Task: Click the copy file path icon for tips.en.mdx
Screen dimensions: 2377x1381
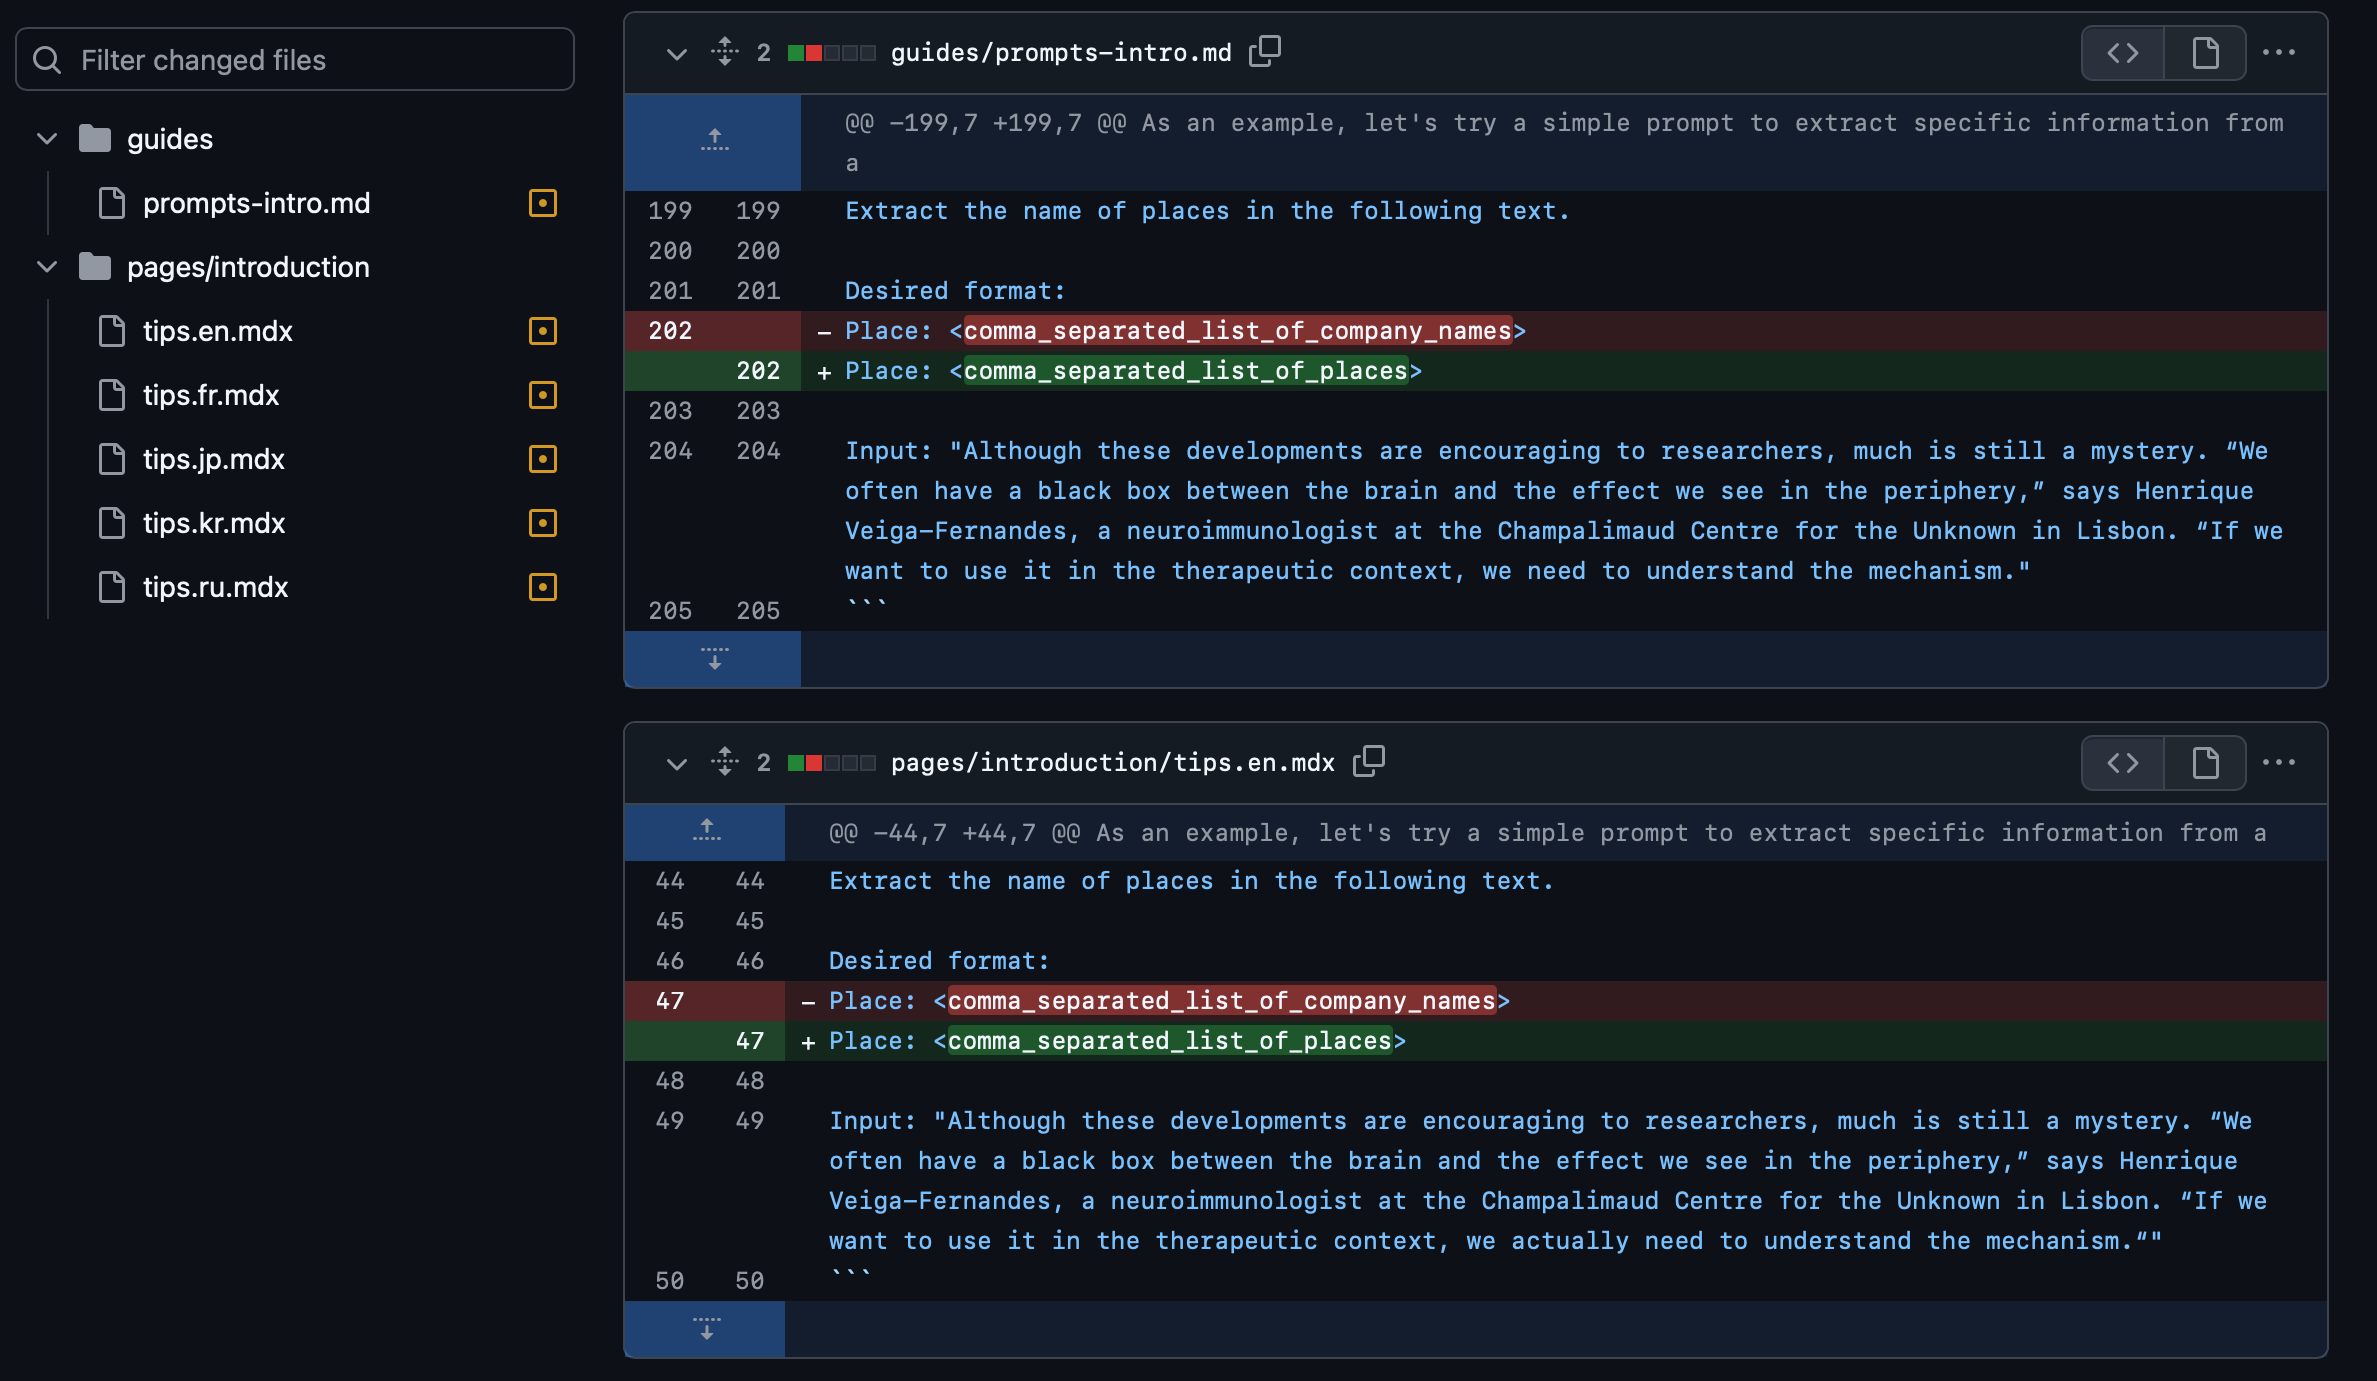Action: tap(1371, 761)
